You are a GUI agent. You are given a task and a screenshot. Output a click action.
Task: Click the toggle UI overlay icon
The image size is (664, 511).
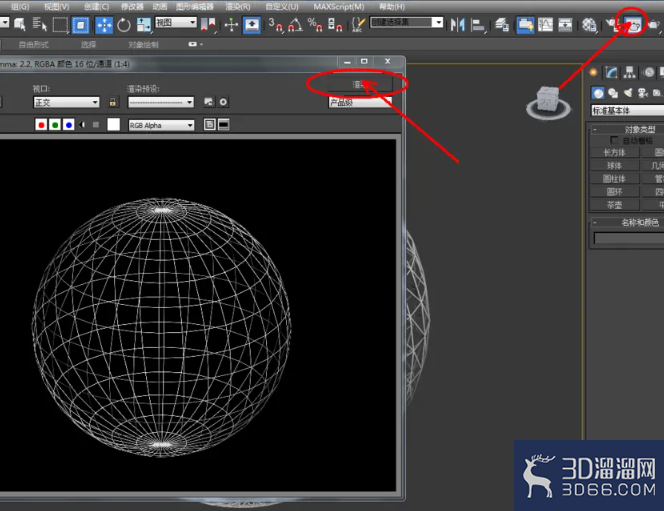point(209,124)
